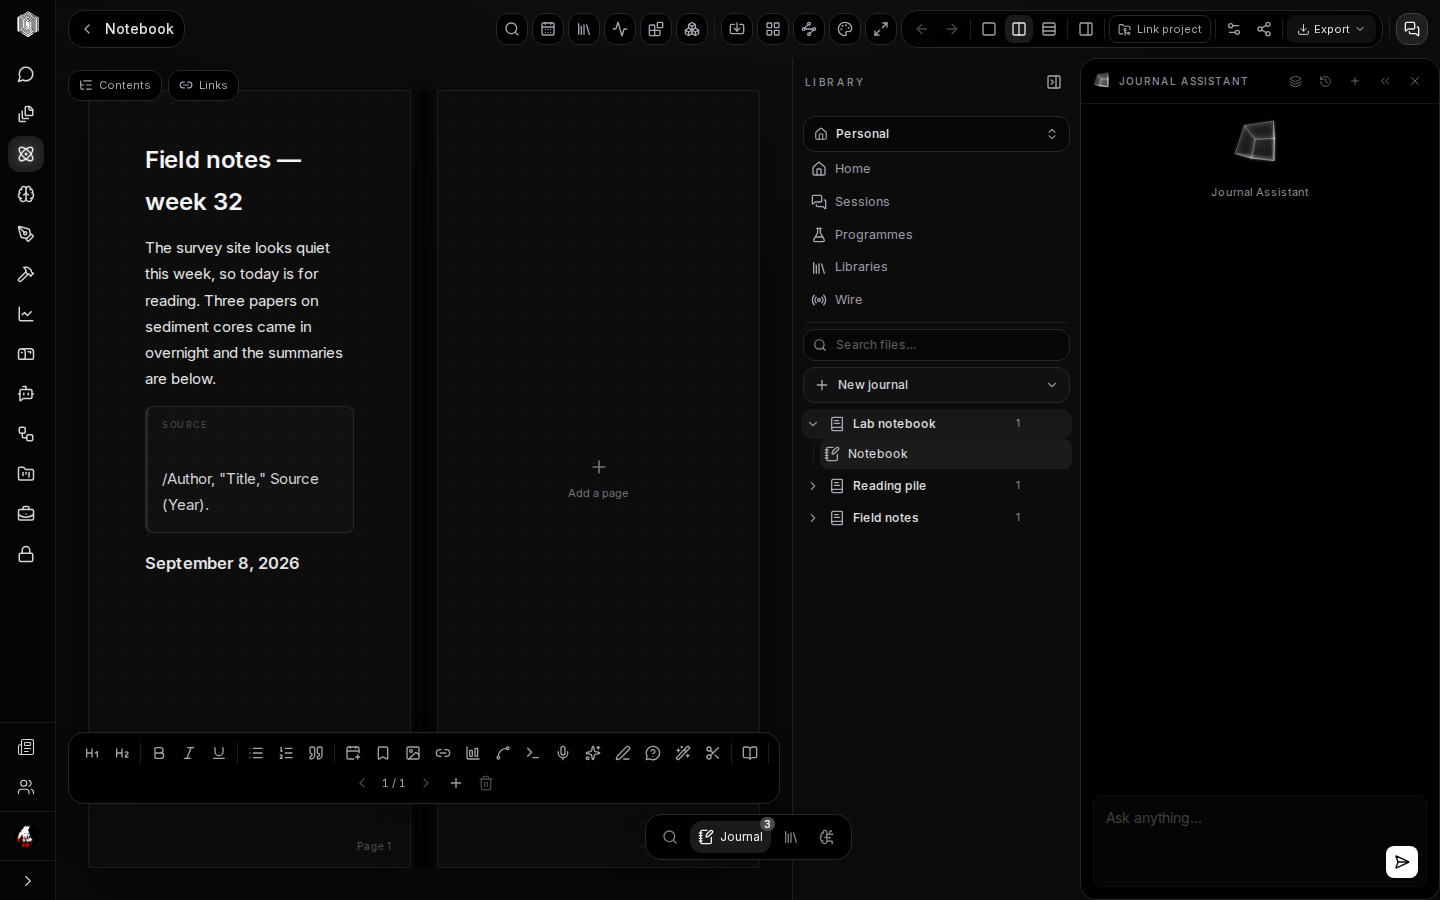Select the scissors cut tool
Image resolution: width=1440 pixels, height=900 pixels.
tap(713, 753)
